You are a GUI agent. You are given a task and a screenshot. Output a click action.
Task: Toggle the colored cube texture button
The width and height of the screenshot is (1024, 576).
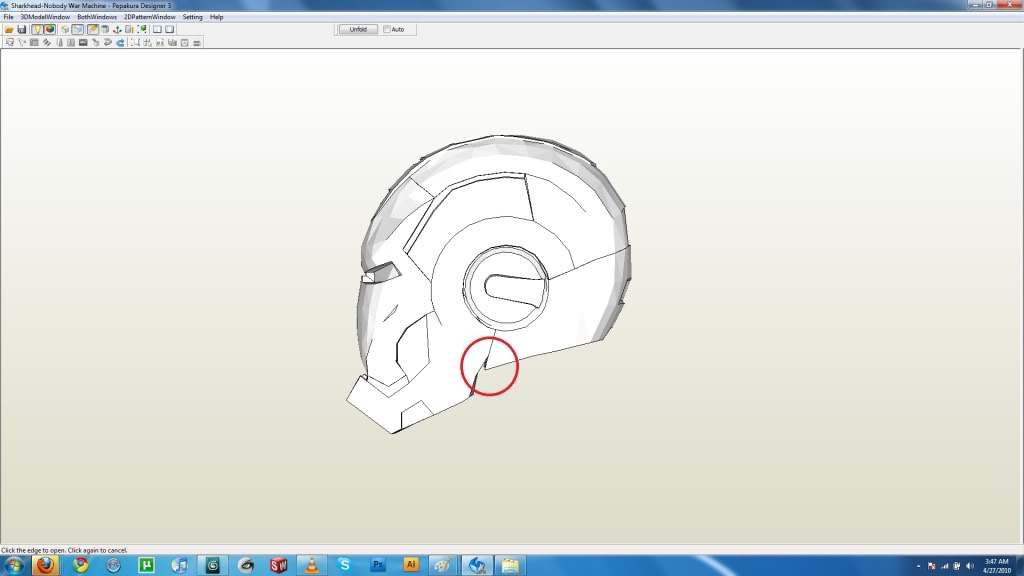click(x=50, y=29)
